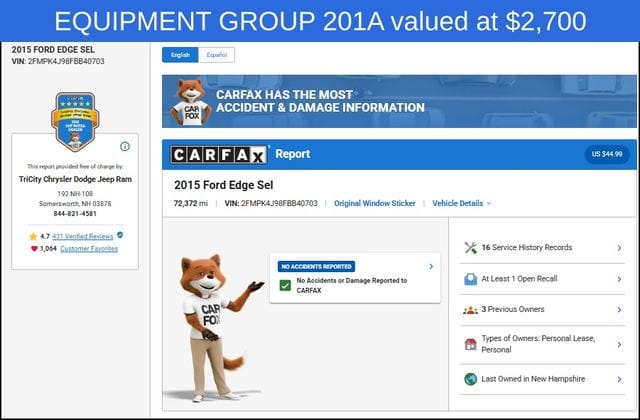640x420 pixels.
Task: Click the open recall icon
Action: pos(471,279)
